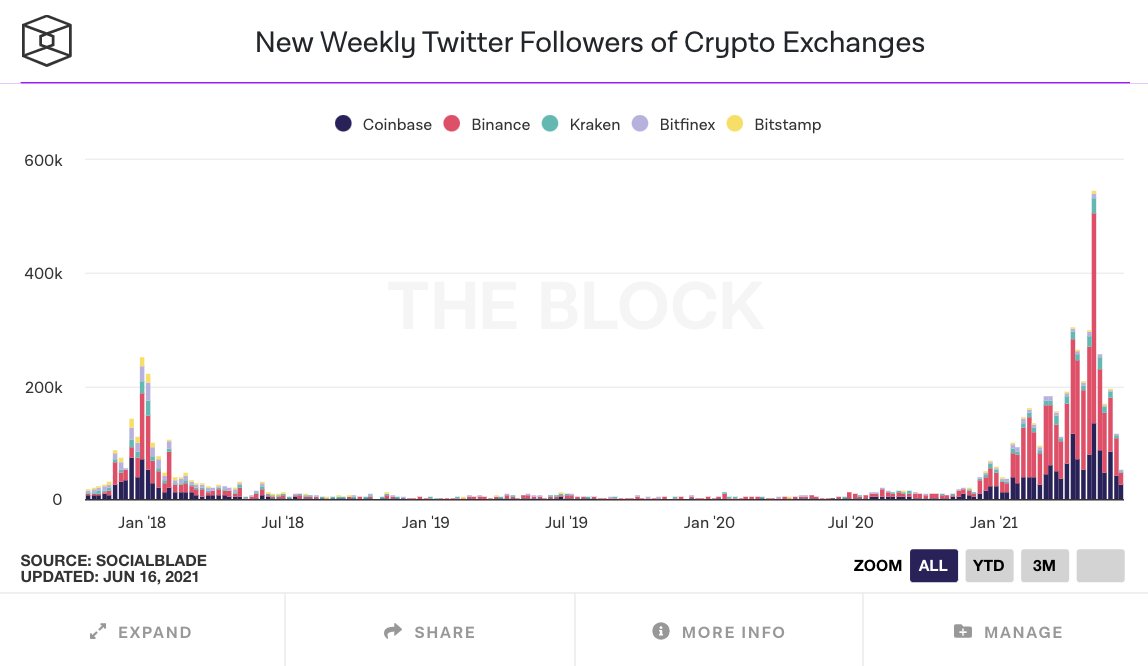Click the blank fourth zoom button
Image resolution: width=1148 pixels, height=666 pixels.
click(x=1100, y=565)
